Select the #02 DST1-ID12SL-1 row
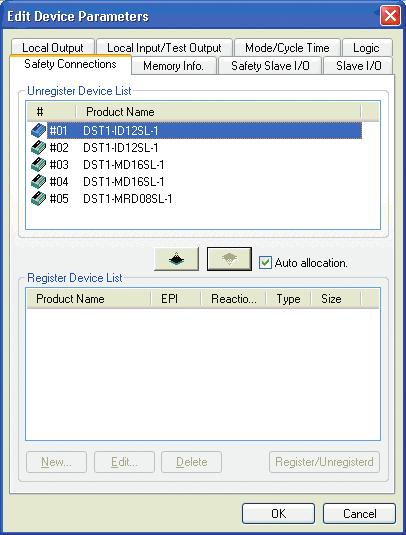 click(x=196, y=147)
